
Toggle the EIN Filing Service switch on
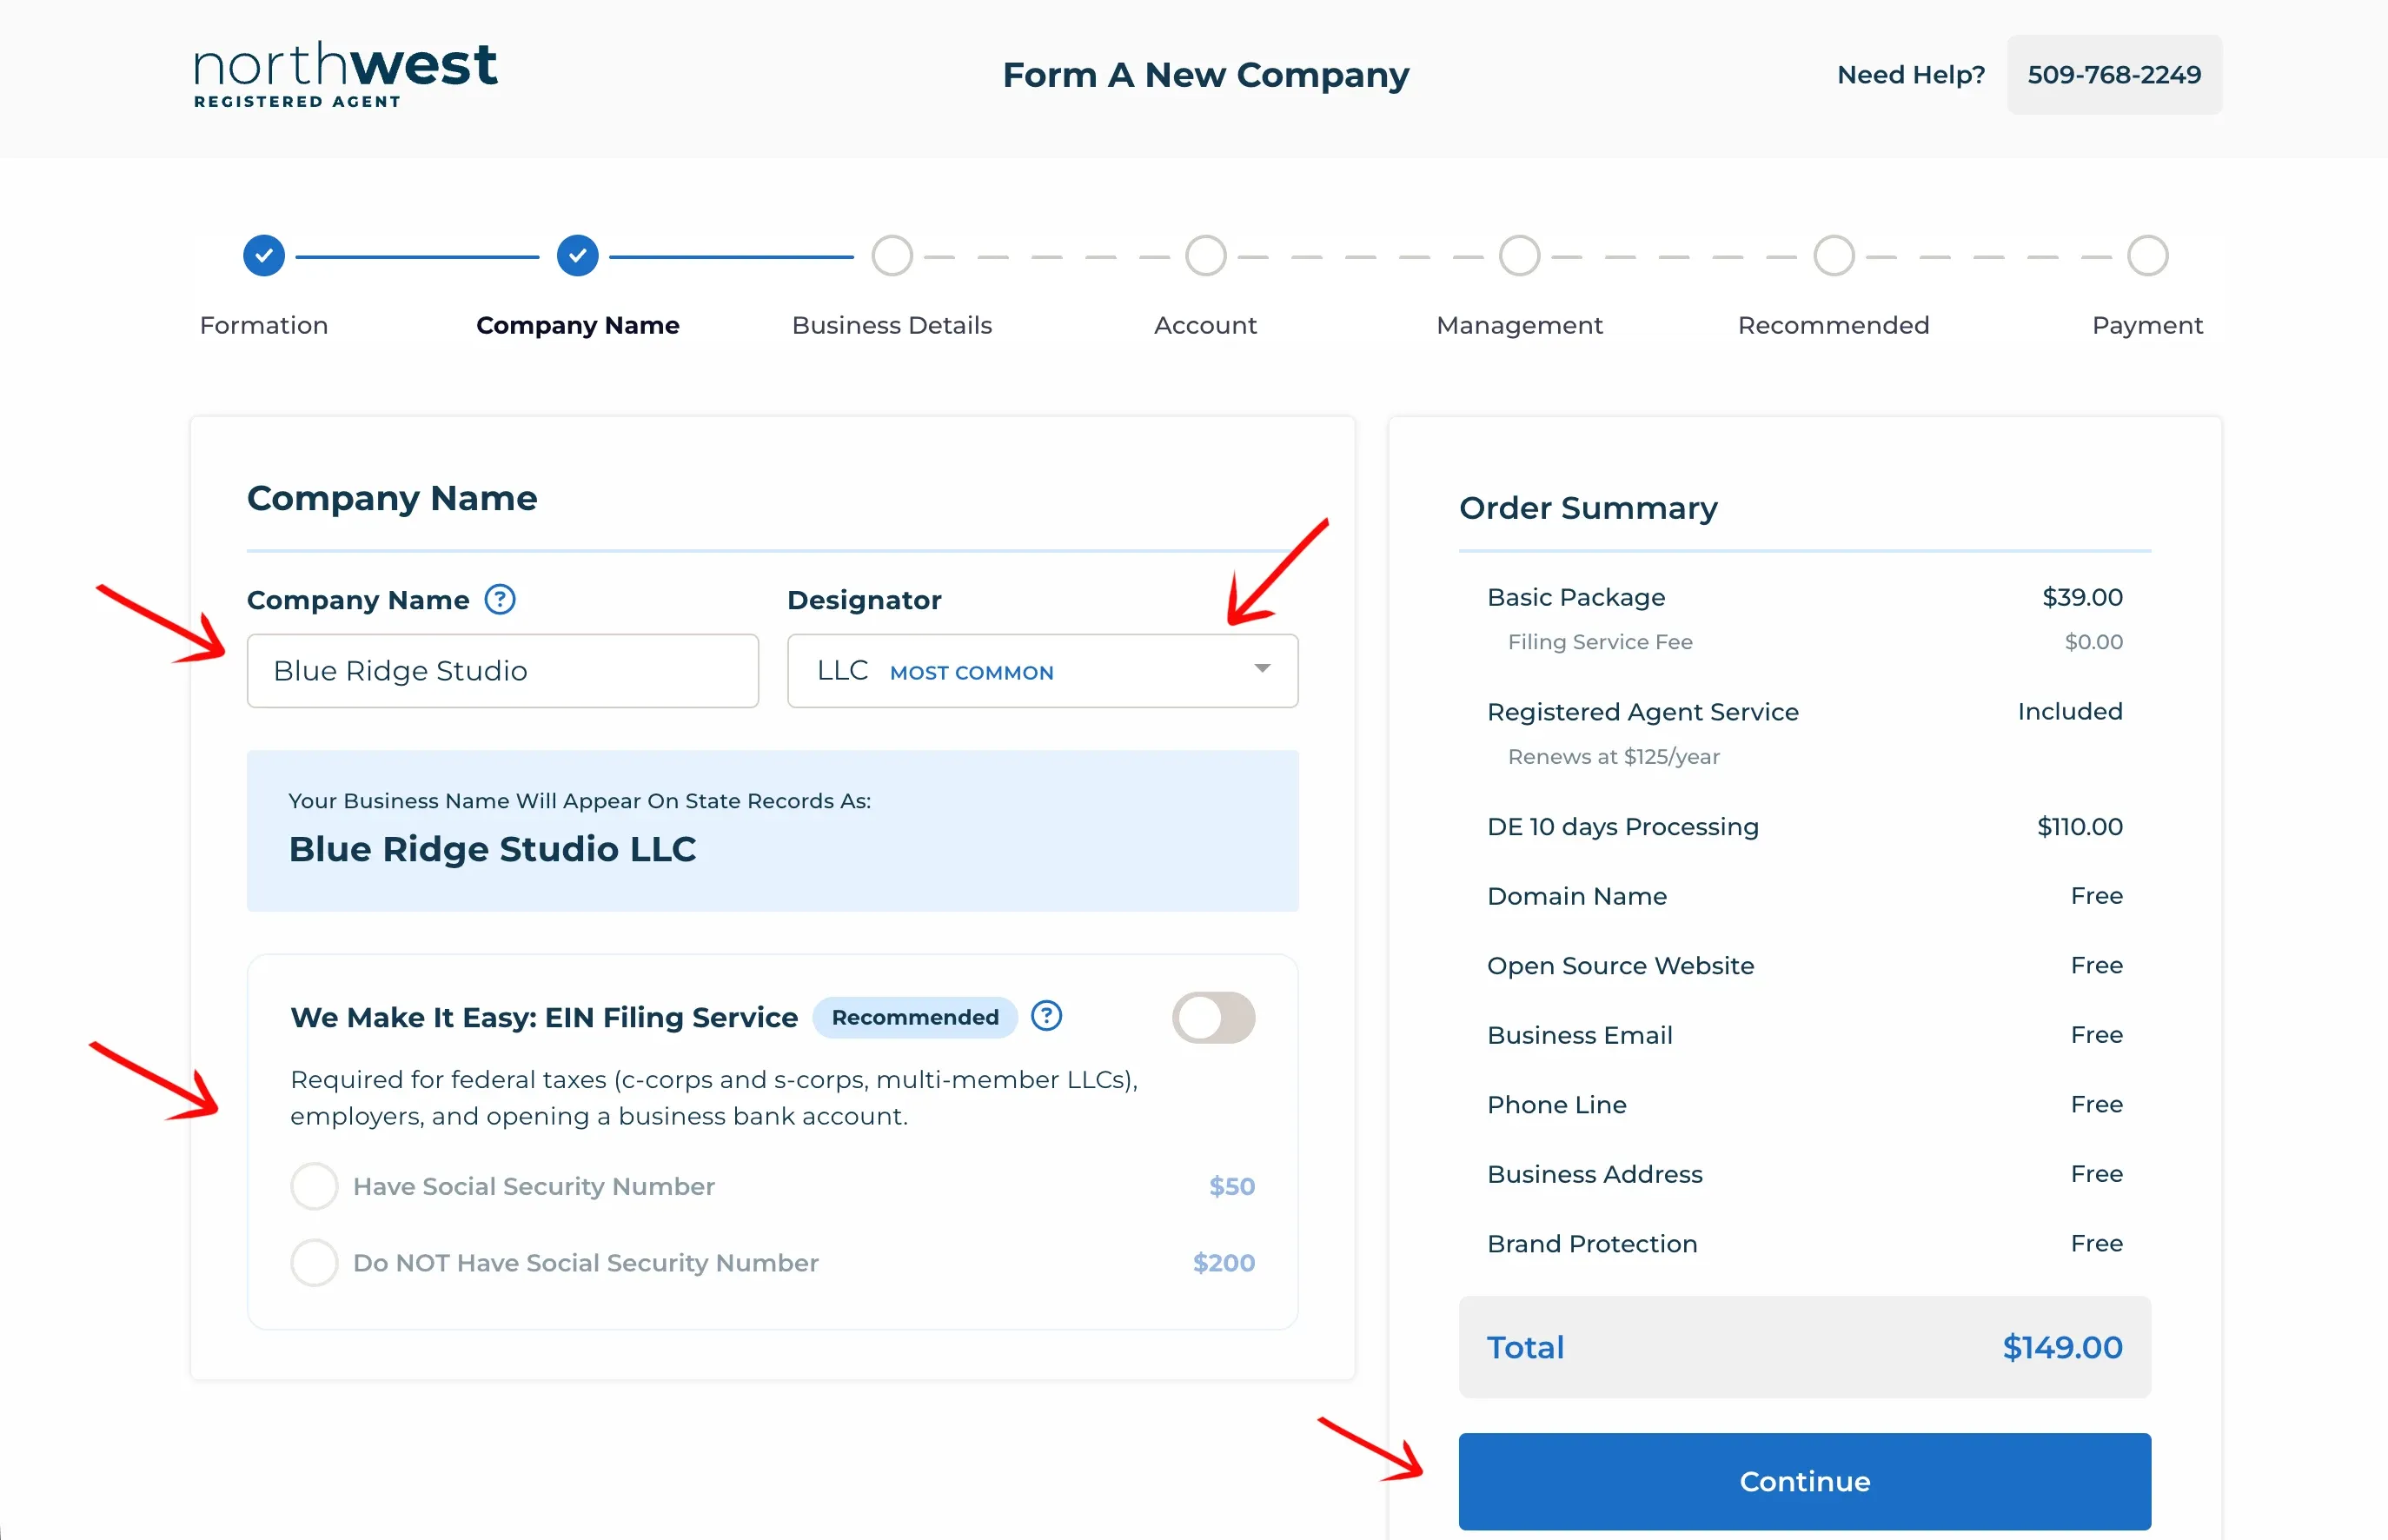point(1214,1017)
